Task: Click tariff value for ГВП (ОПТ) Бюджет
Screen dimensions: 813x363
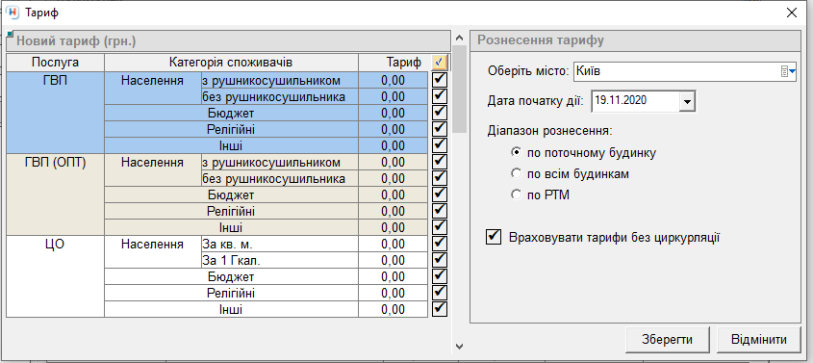Action: [393, 194]
